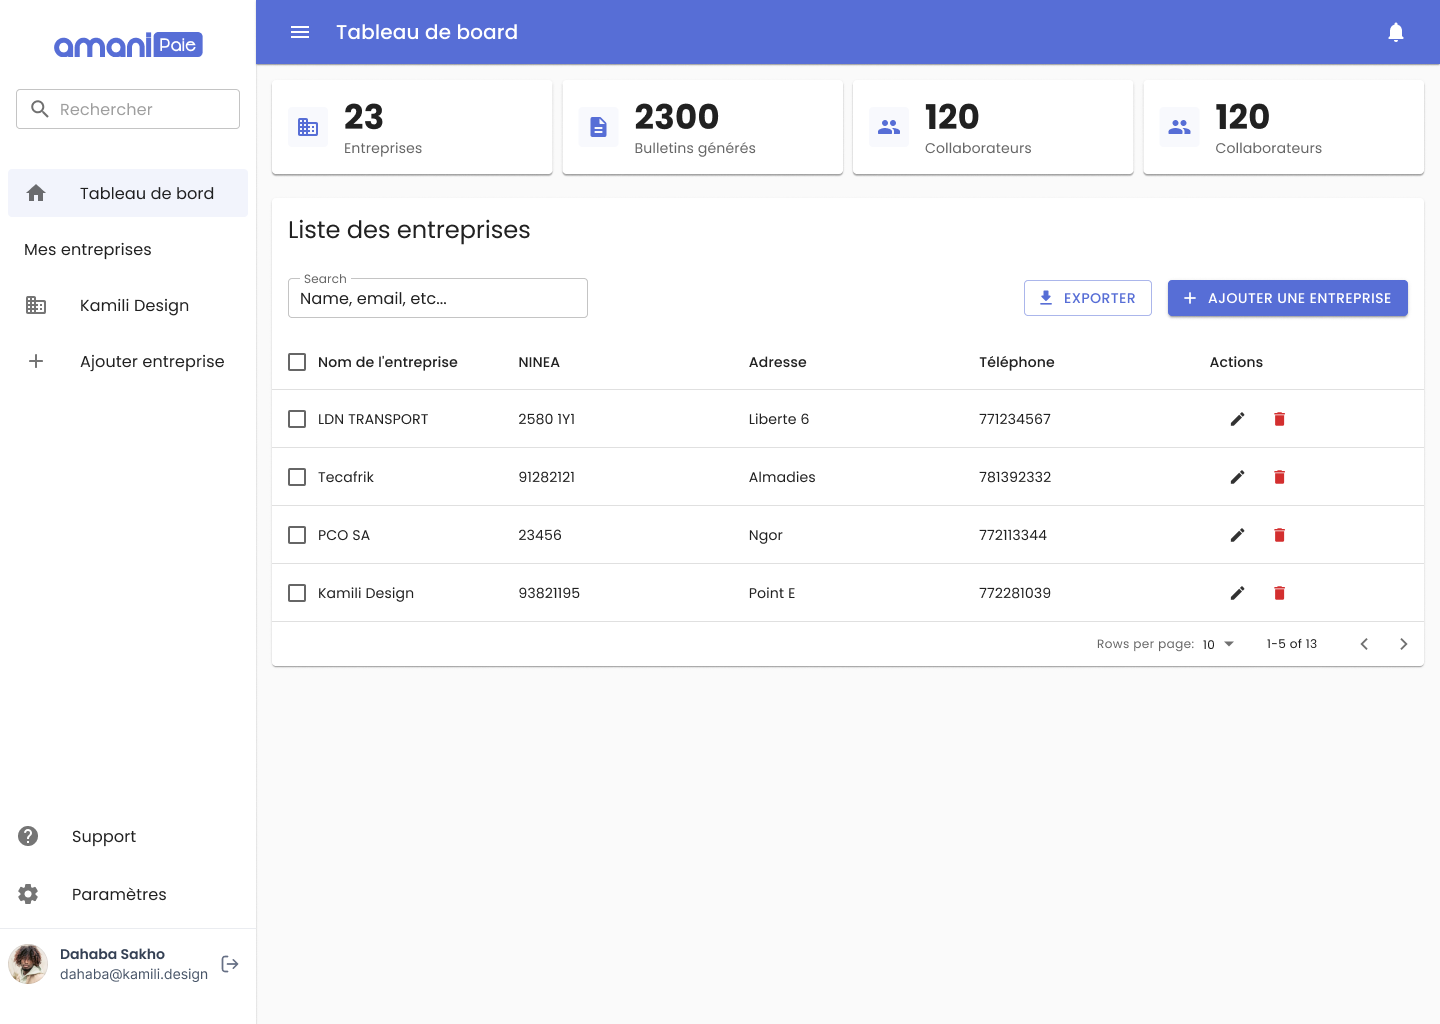This screenshot has height=1024, width=1440.
Task: Click the logout icon beside Dahaba Sakho
Action: [x=230, y=964]
